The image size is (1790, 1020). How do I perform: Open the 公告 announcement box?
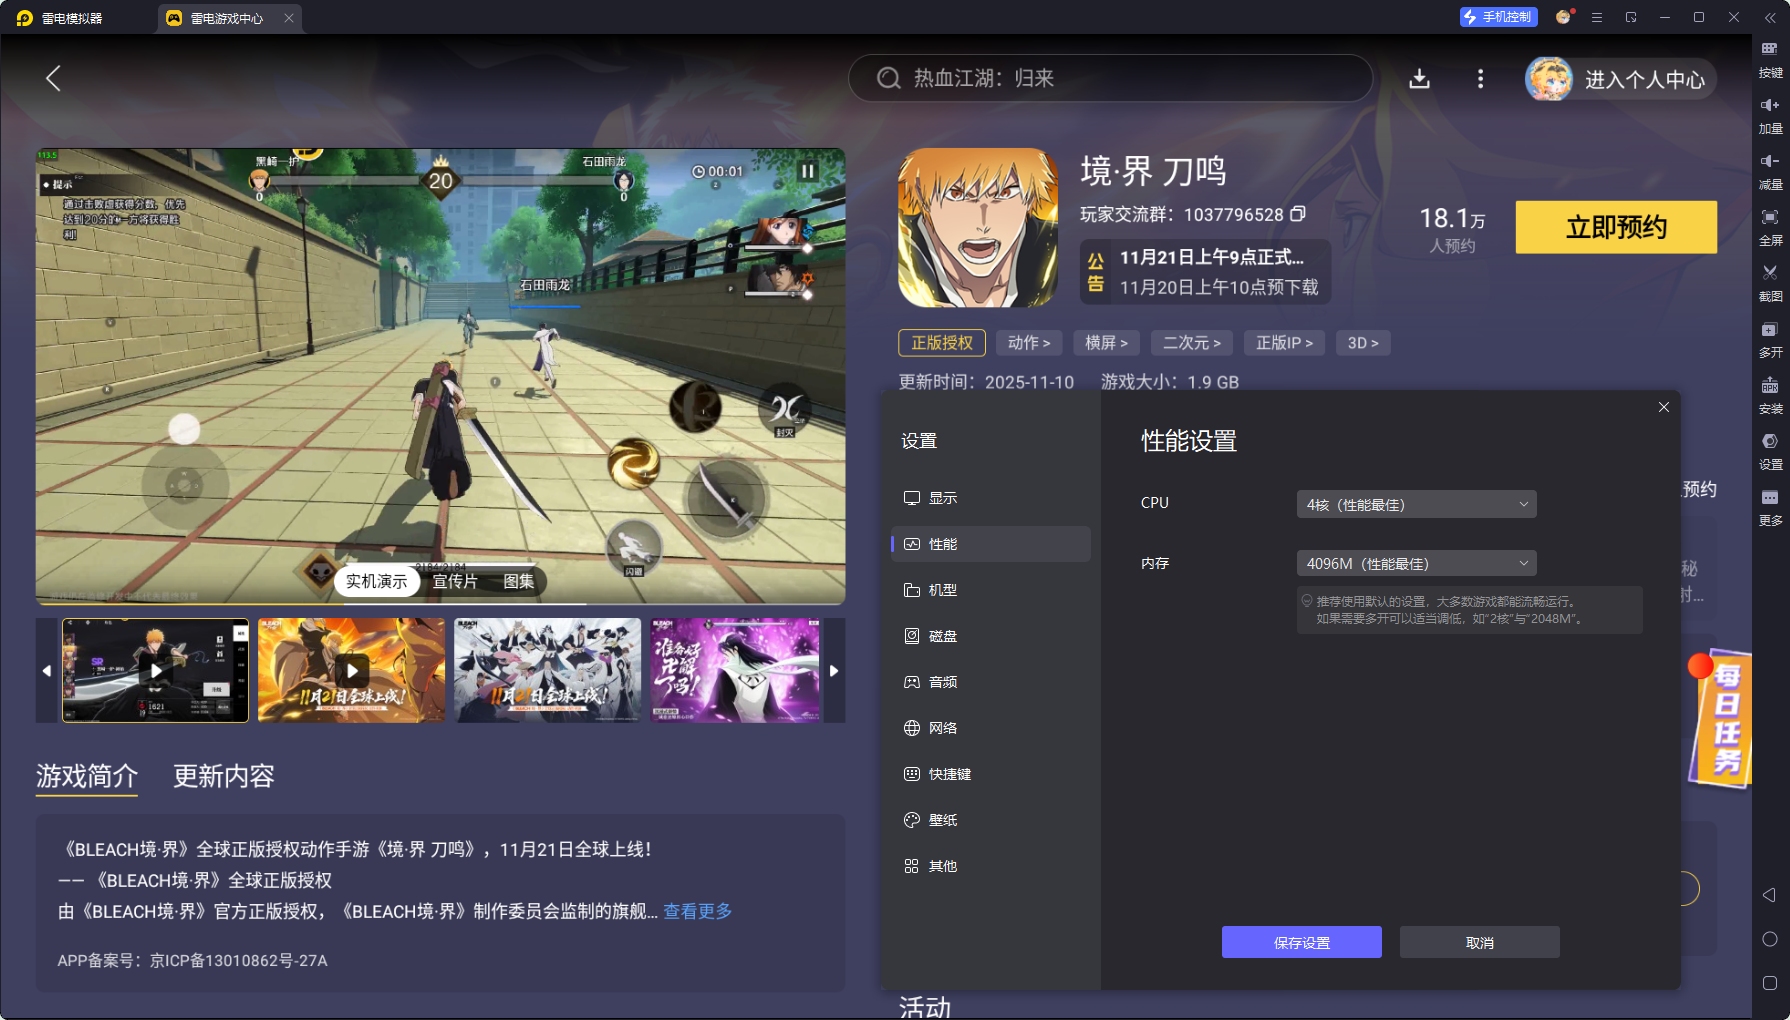1205,272
